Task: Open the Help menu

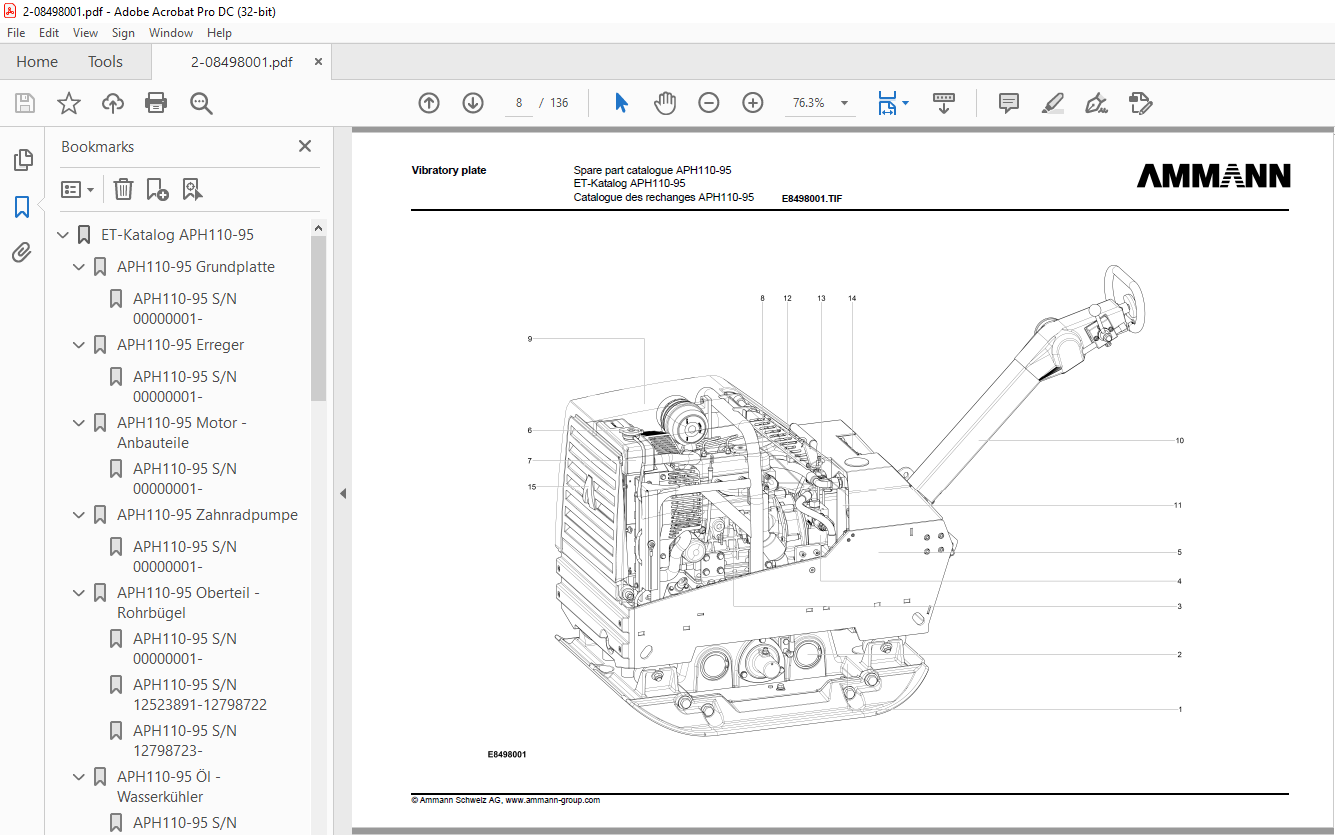Action: [x=219, y=33]
